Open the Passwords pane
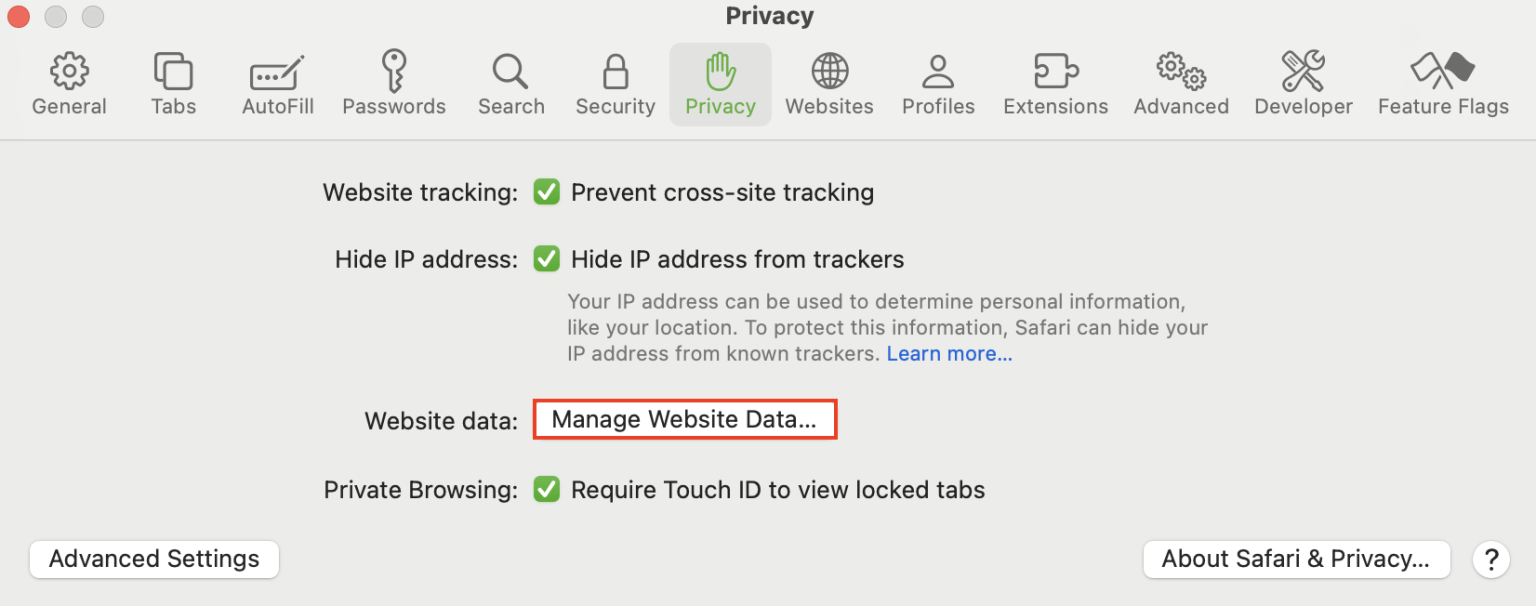 (x=394, y=83)
